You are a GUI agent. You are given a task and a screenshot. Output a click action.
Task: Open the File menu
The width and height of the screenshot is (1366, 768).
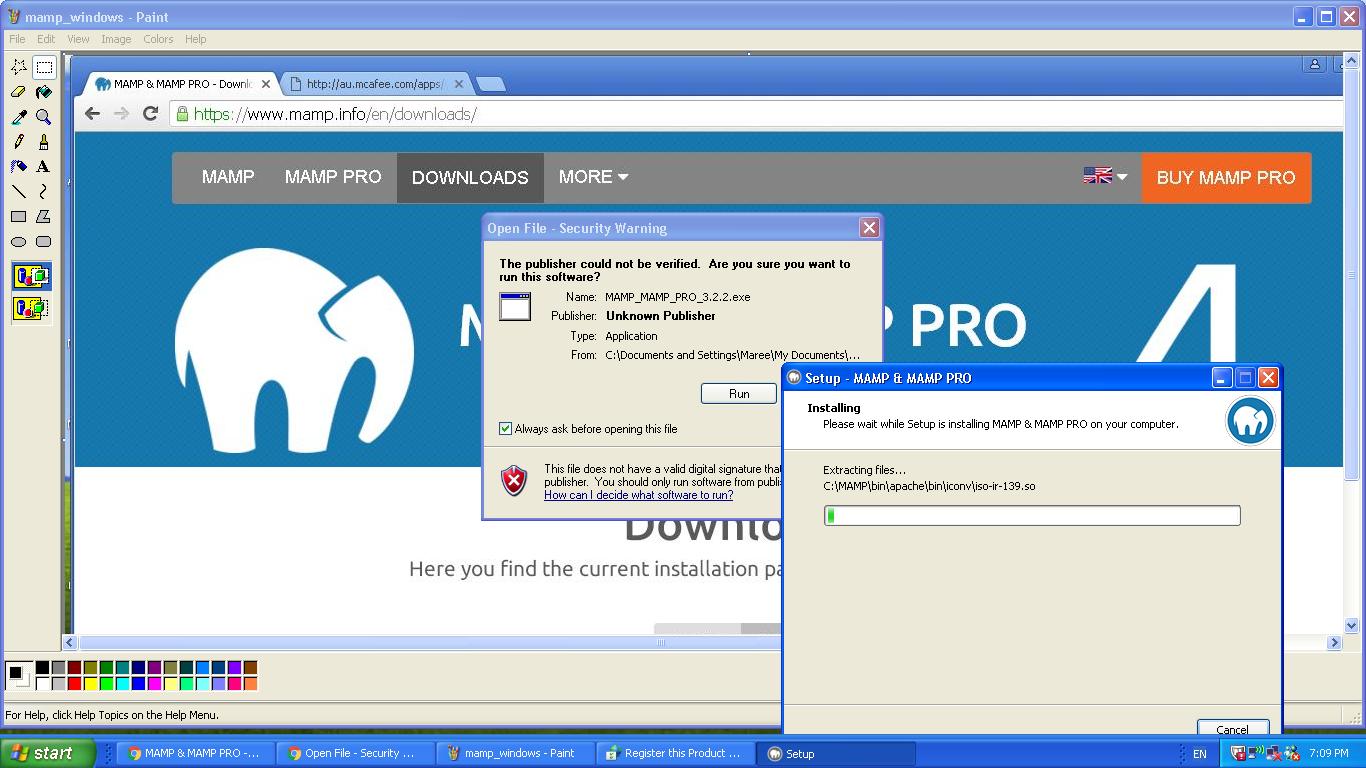tap(17, 39)
